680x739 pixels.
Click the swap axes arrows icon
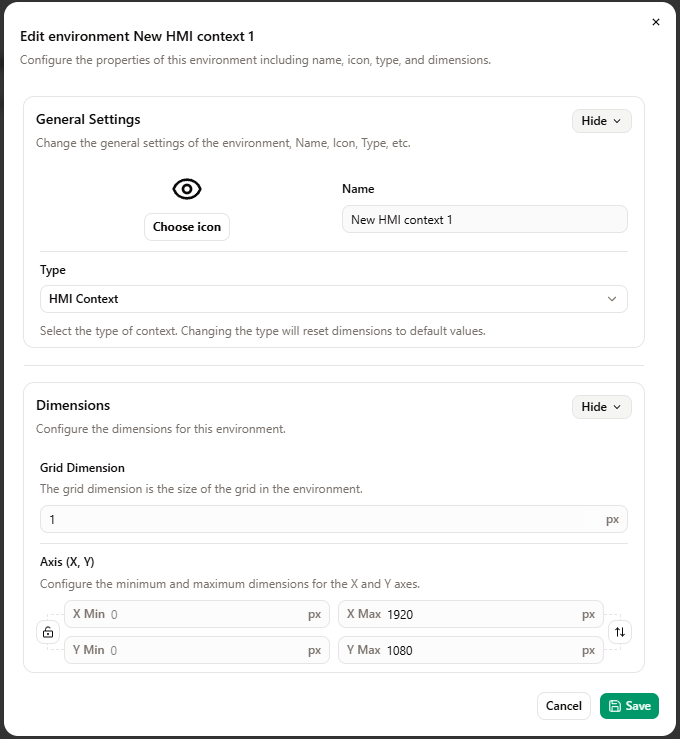pos(620,632)
